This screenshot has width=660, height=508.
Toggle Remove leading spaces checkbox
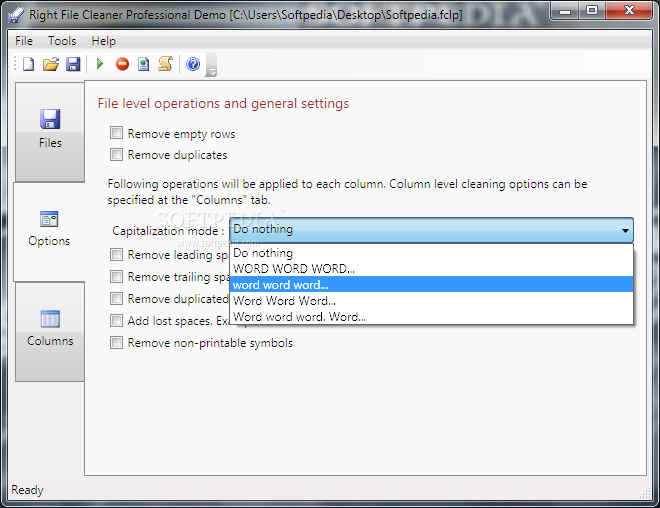(117, 255)
